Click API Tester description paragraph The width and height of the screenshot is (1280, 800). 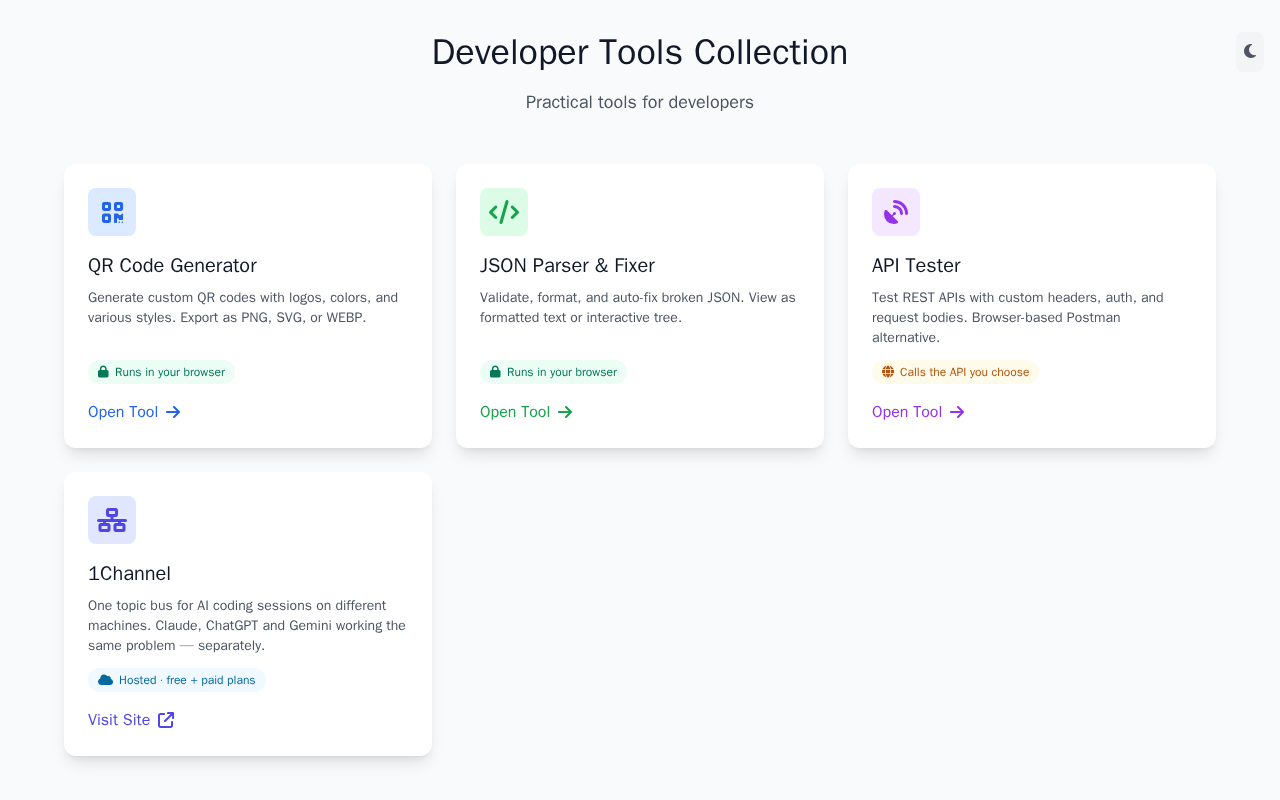[x=1018, y=317]
